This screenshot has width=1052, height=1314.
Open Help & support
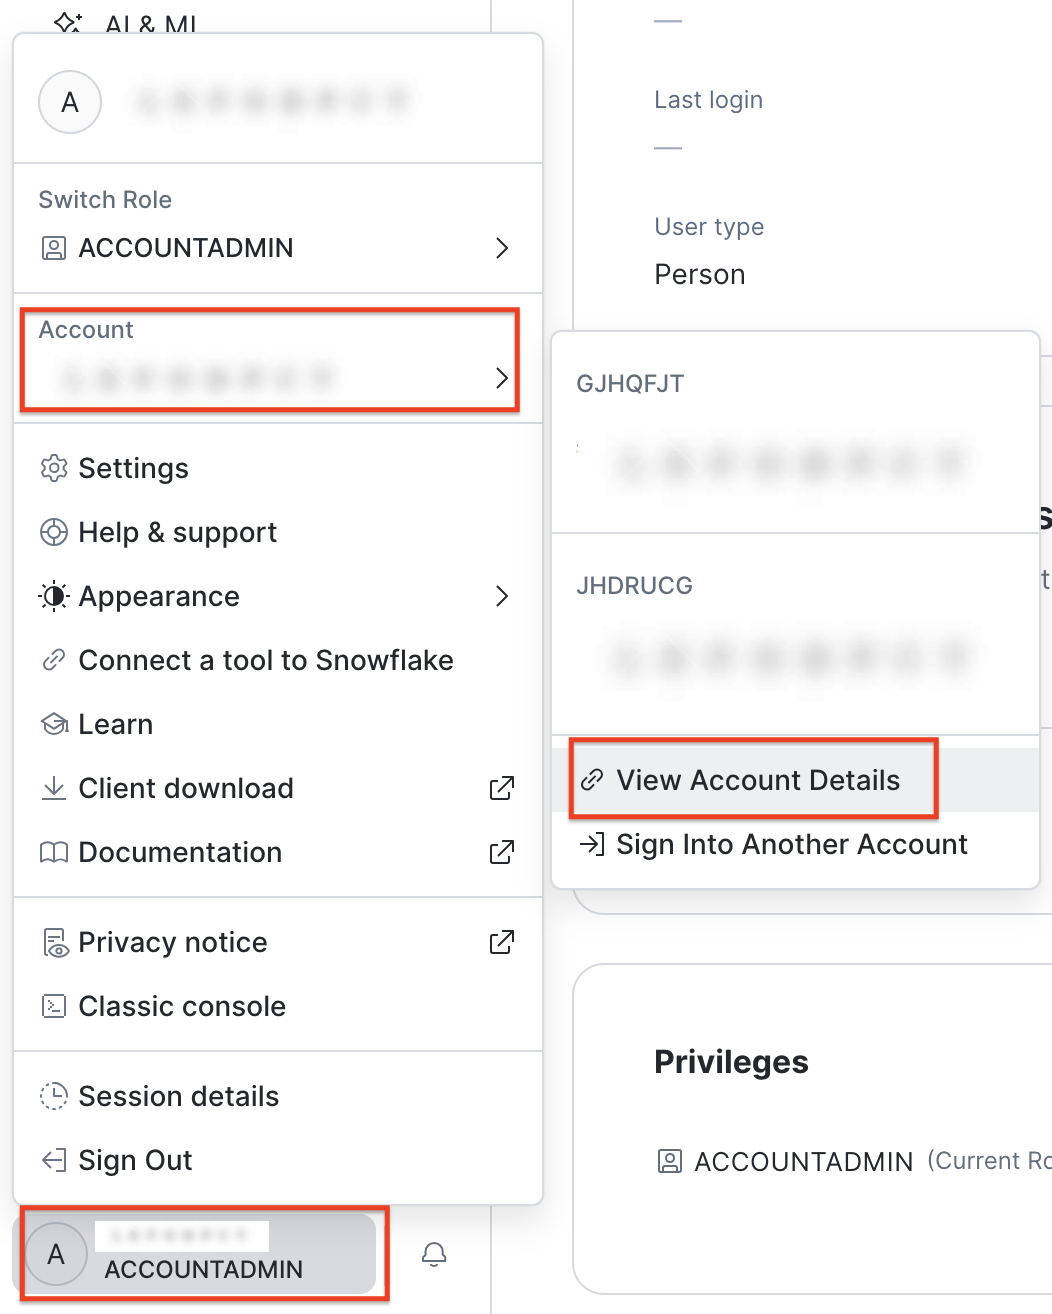coord(278,532)
